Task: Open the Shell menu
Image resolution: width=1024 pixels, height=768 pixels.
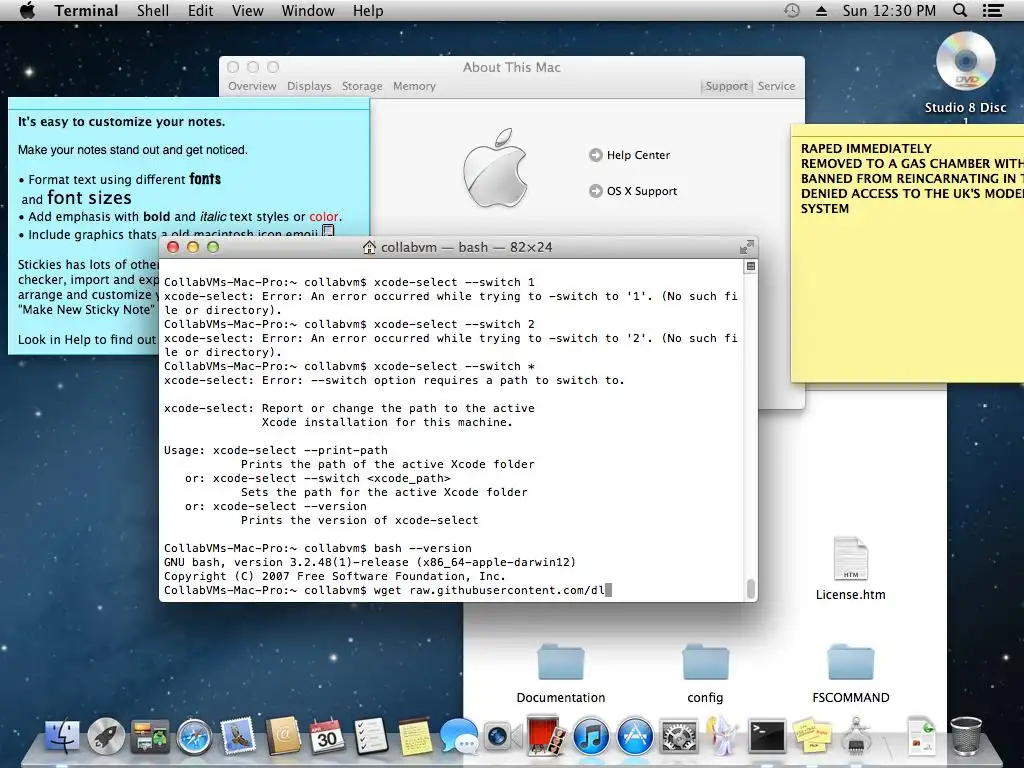Action: (153, 10)
